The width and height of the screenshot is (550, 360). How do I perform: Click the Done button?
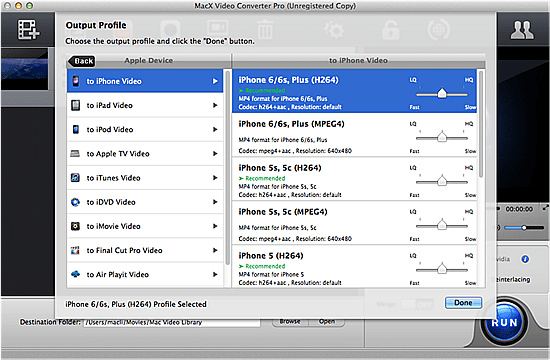463,303
